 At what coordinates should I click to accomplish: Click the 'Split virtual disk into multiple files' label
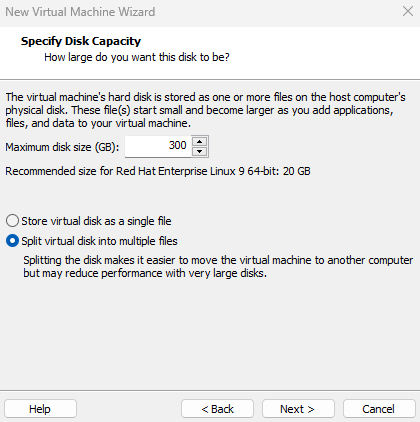pos(99,241)
